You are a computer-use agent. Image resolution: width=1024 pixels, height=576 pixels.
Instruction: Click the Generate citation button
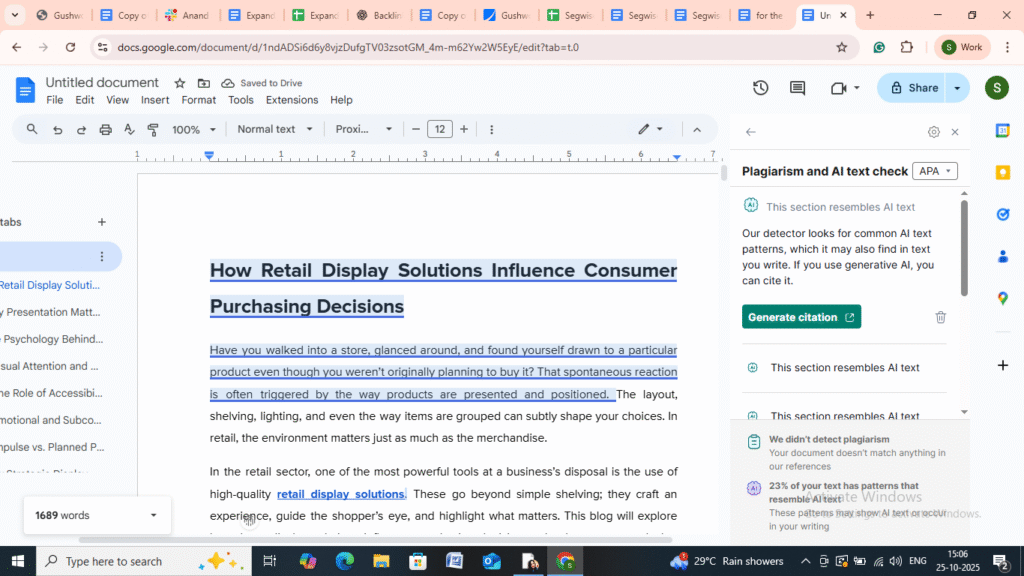click(801, 317)
